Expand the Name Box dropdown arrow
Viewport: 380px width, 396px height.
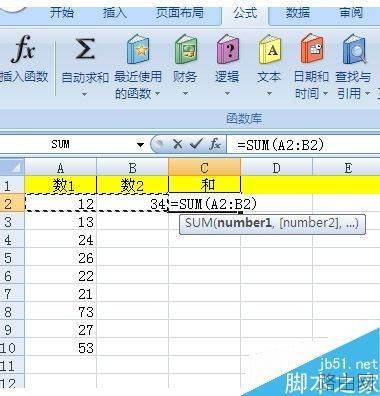click(141, 145)
